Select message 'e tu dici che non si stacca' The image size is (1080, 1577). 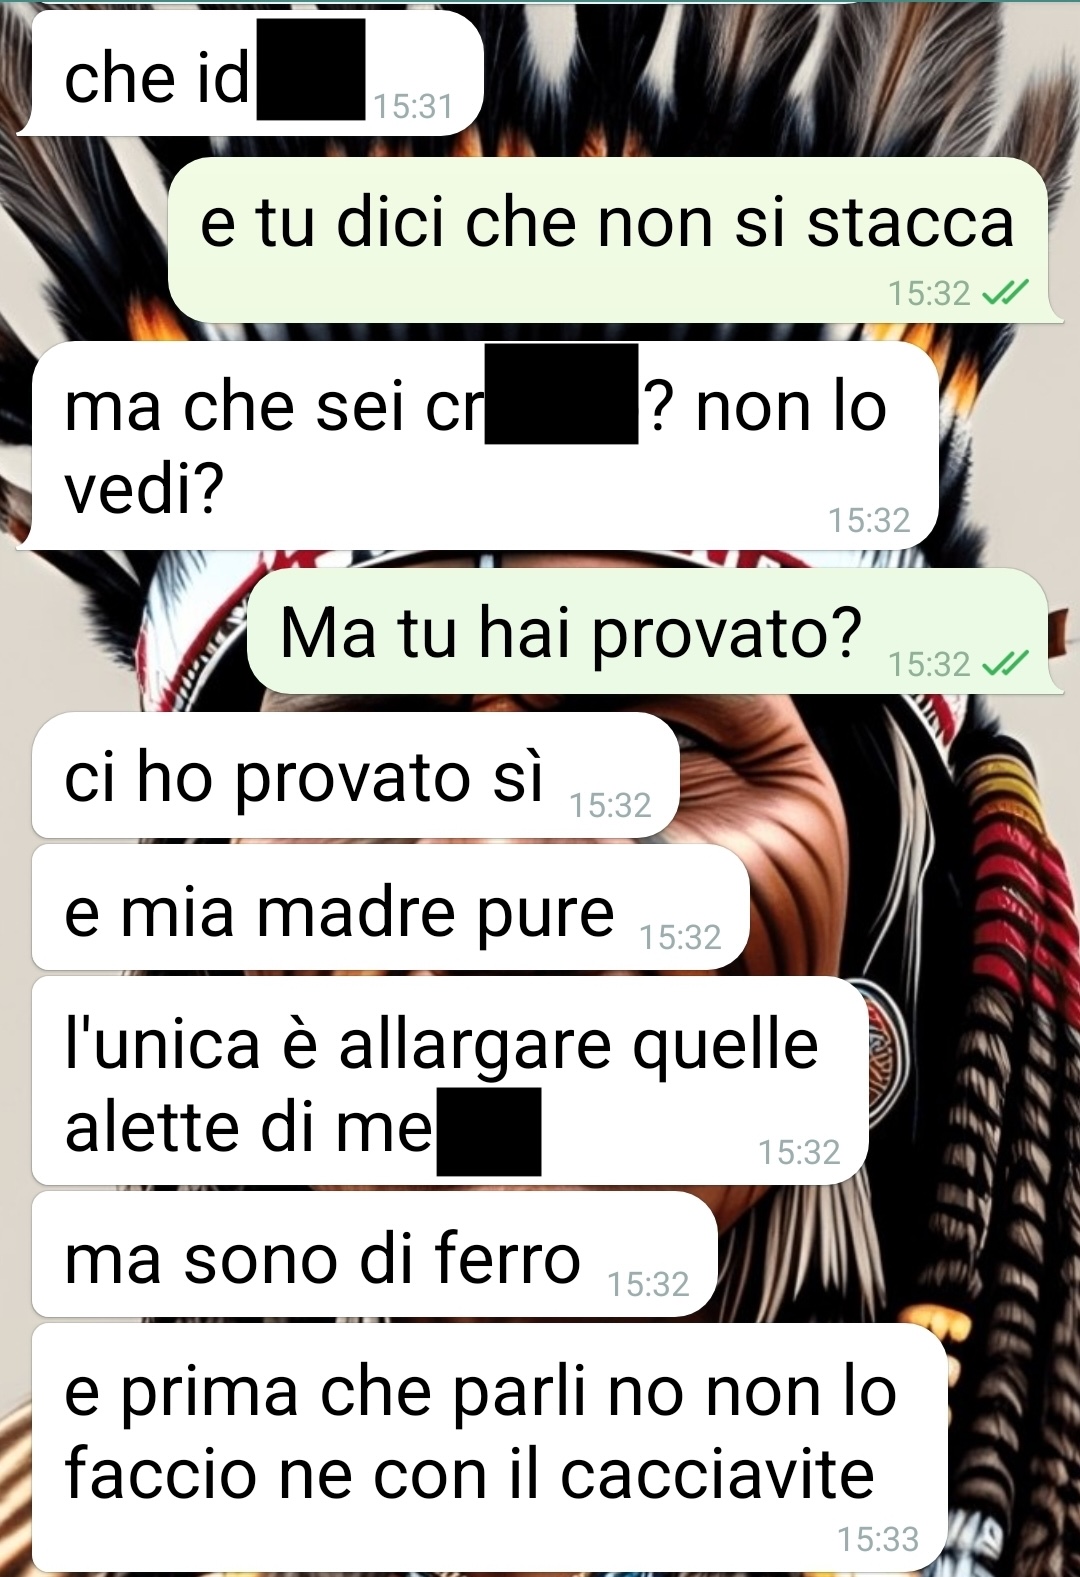coord(614,240)
